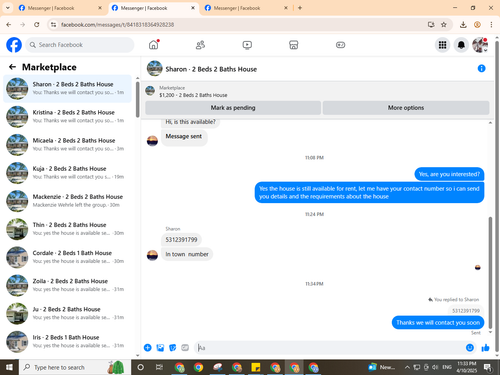Click the Windows taskbar search box
This screenshot has height=375, width=500.
tap(75, 367)
